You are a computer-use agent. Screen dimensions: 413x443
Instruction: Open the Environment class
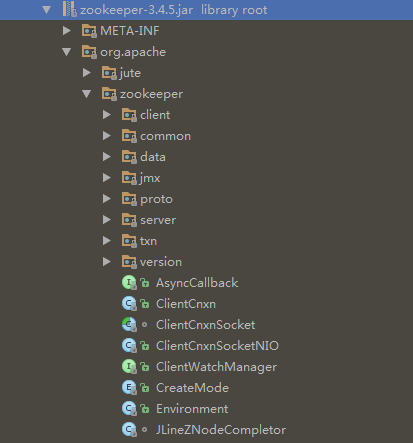192,409
